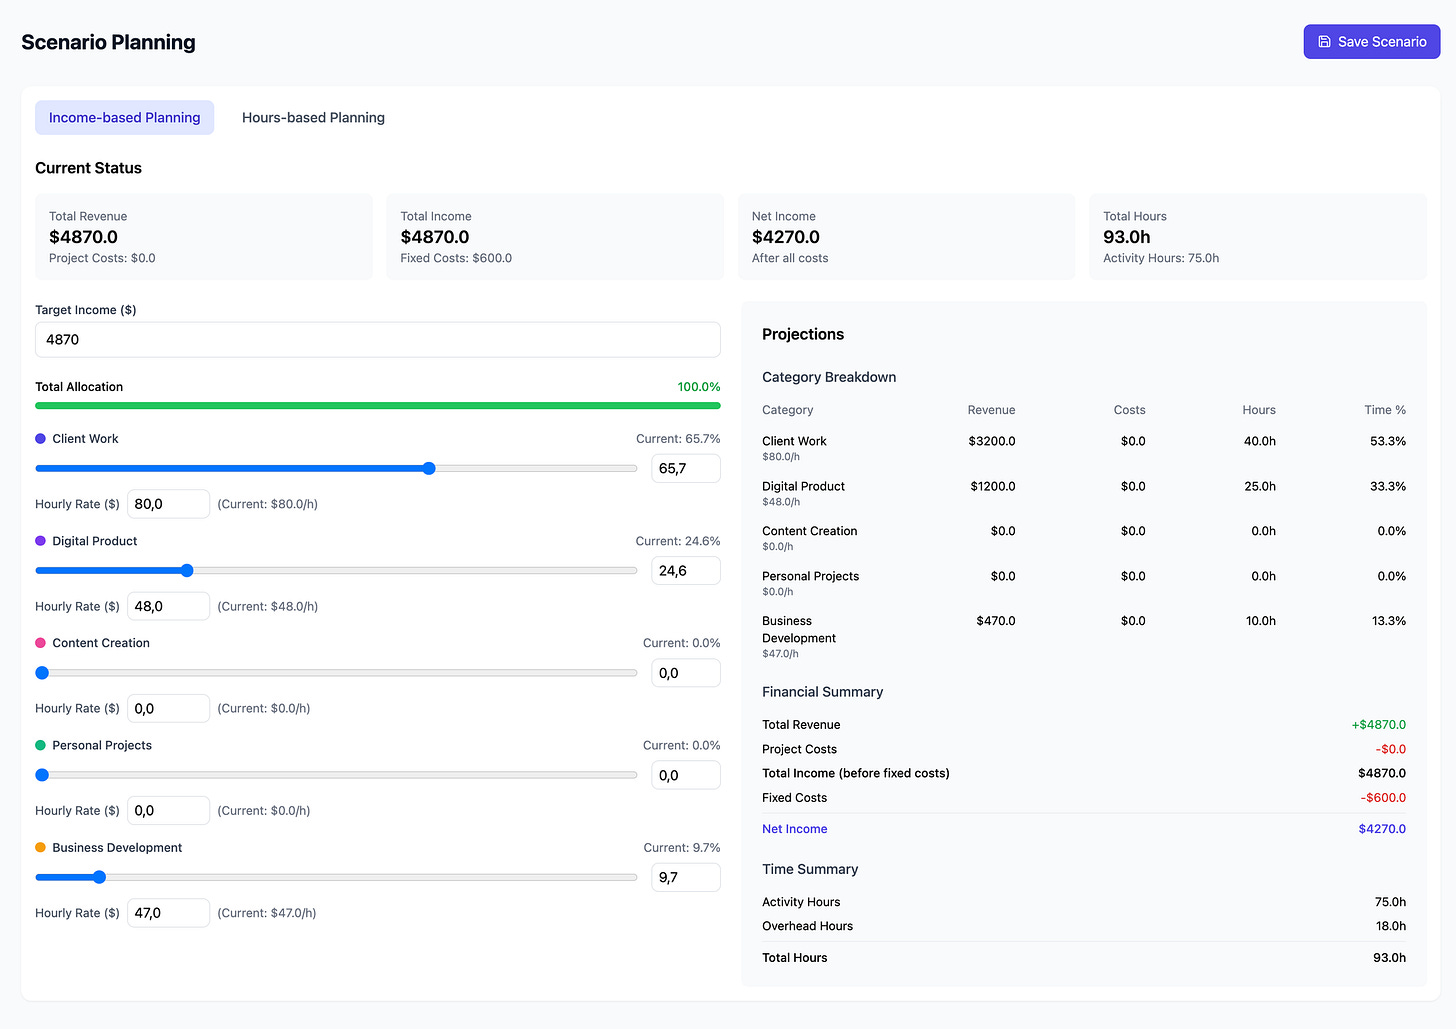The width and height of the screenshot is (1456, 1029).
Task: Click the green dot icon beside Personal Projects
Action: (x=39, y=745)
